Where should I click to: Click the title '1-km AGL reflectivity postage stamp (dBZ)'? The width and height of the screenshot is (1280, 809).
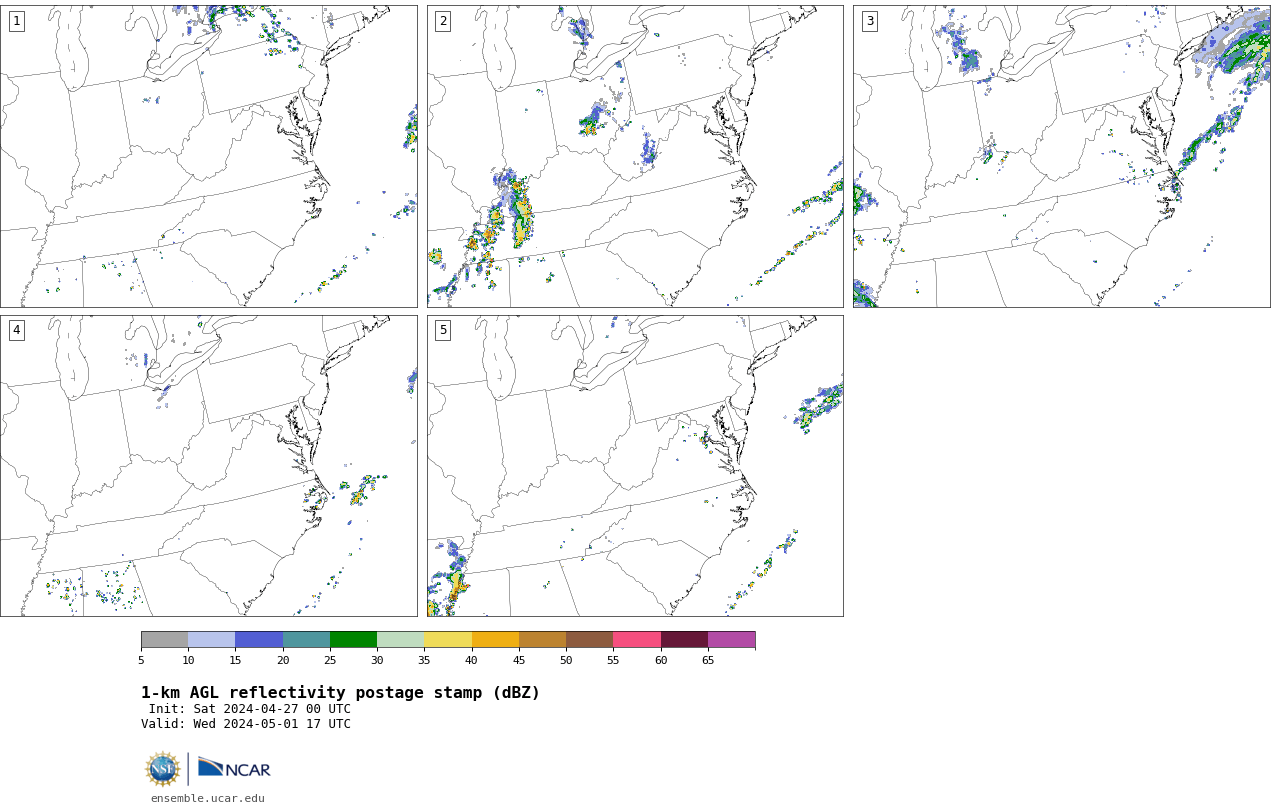tap(340, 693)
